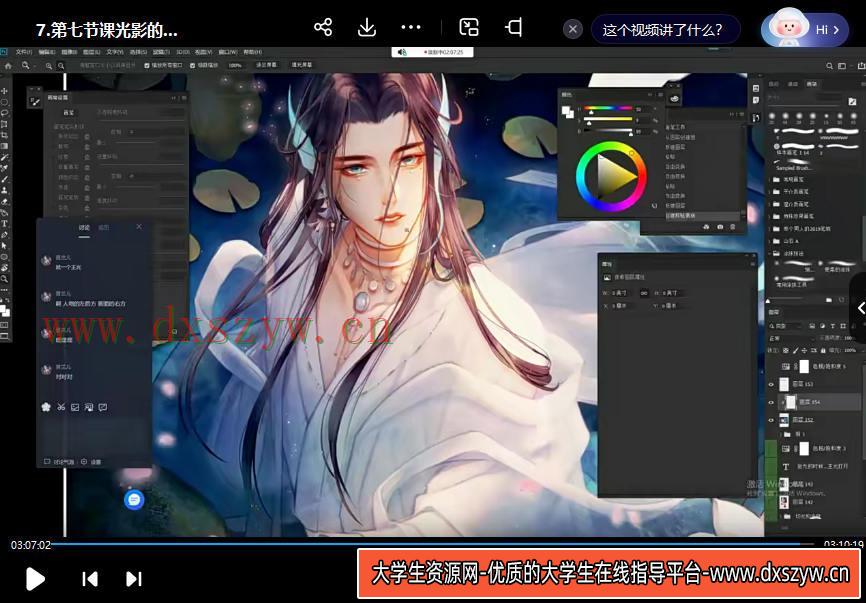Click the camera snapshot icon in history panel
Viewport: 866px width, 603px height.
pos(720,227)
